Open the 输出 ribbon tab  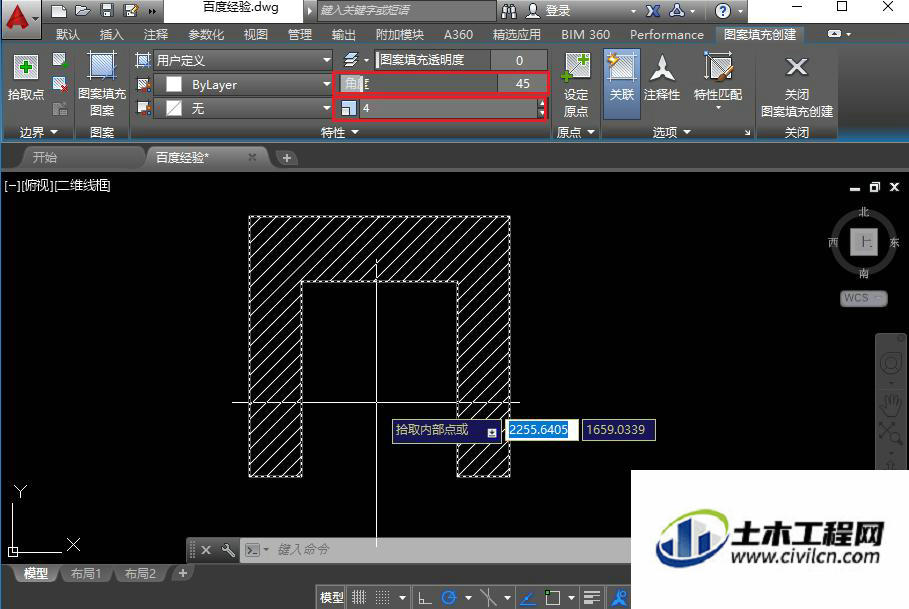point(343,35)
